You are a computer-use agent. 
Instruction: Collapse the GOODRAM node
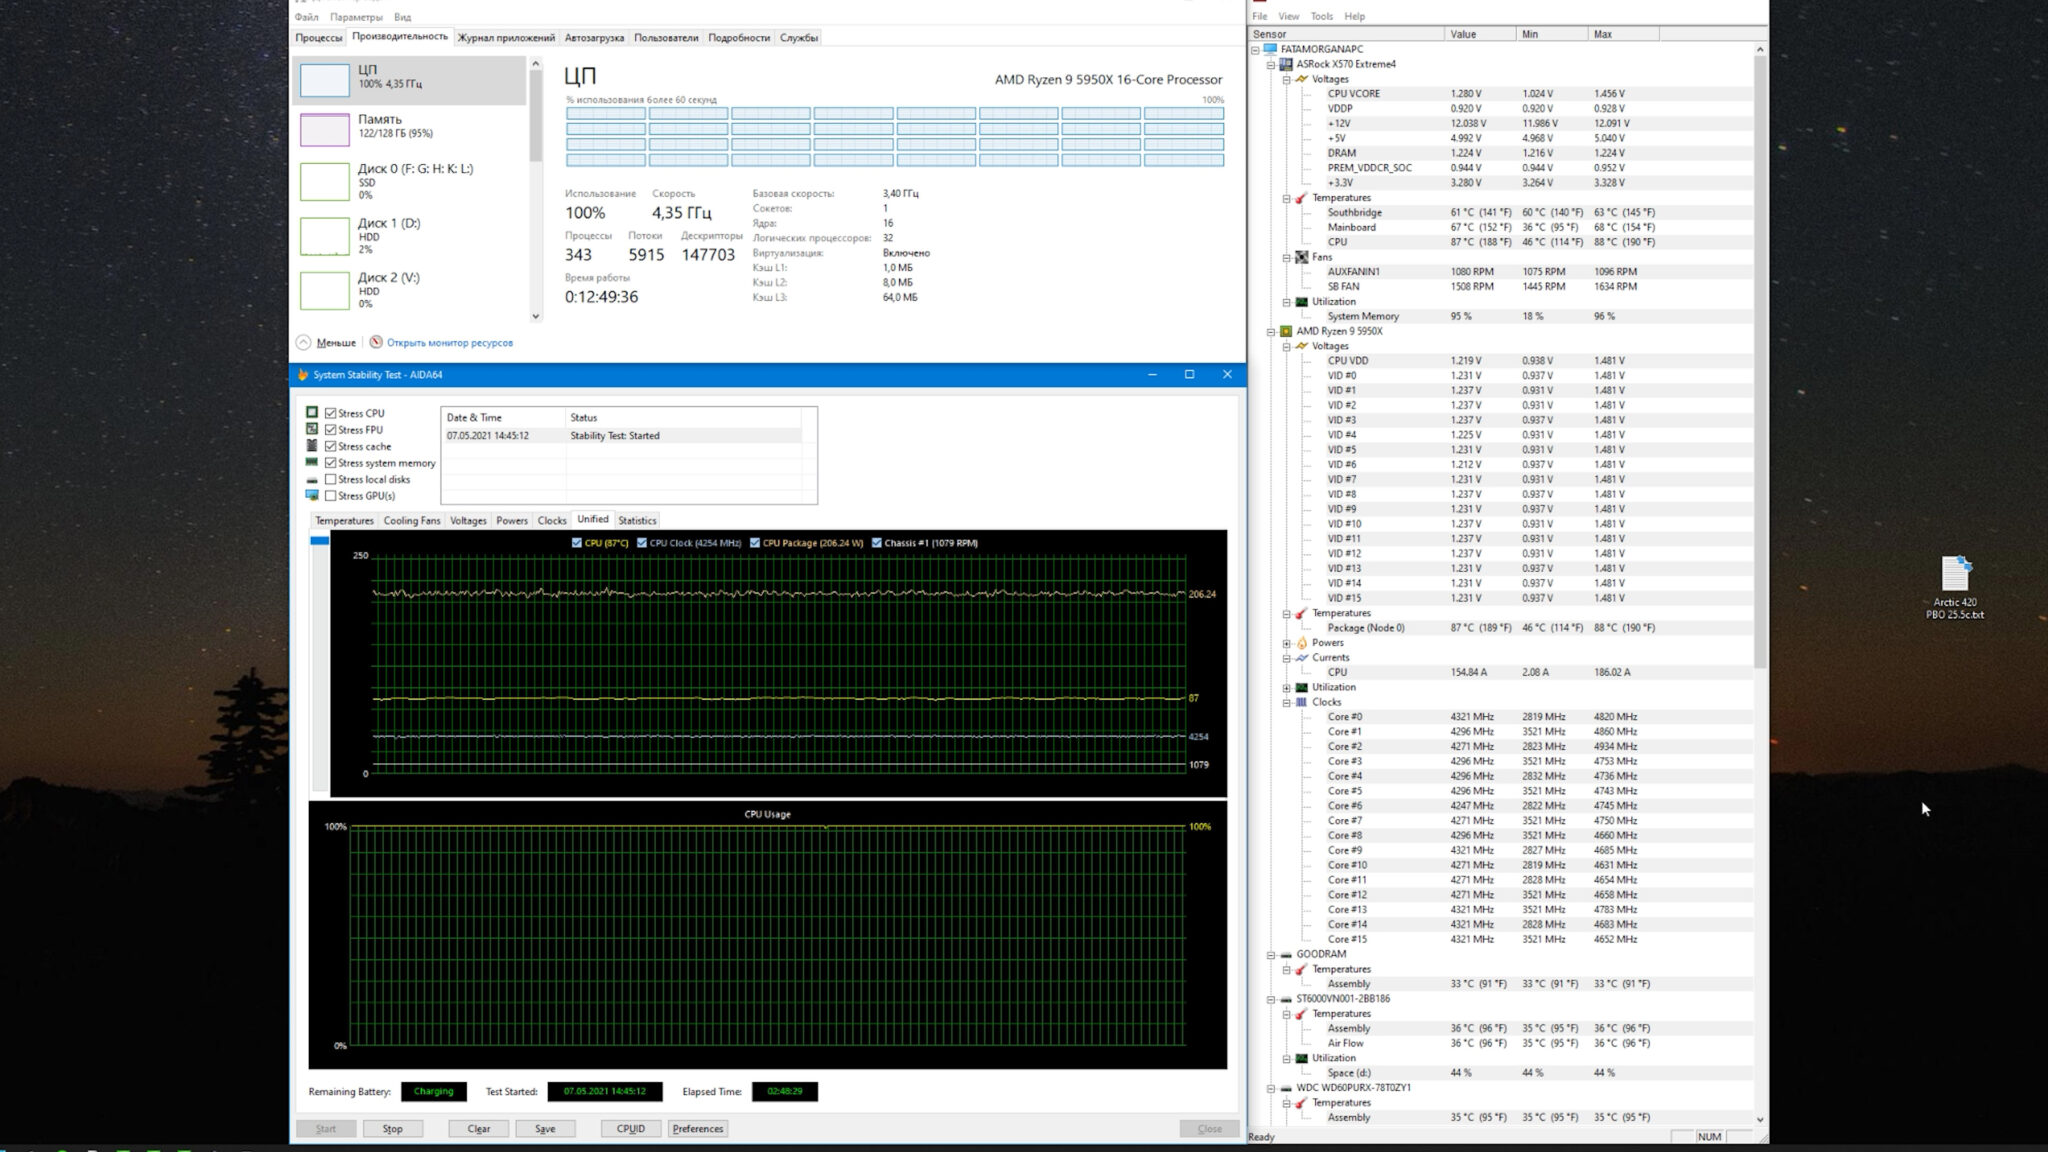(x=1271, y=954)
